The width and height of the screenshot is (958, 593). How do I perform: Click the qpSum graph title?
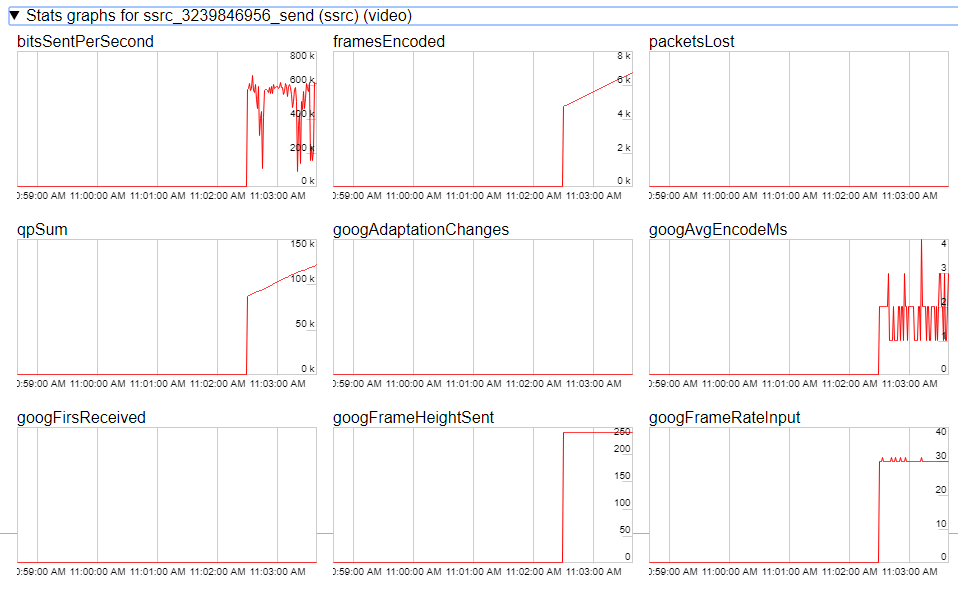(43, 230)
